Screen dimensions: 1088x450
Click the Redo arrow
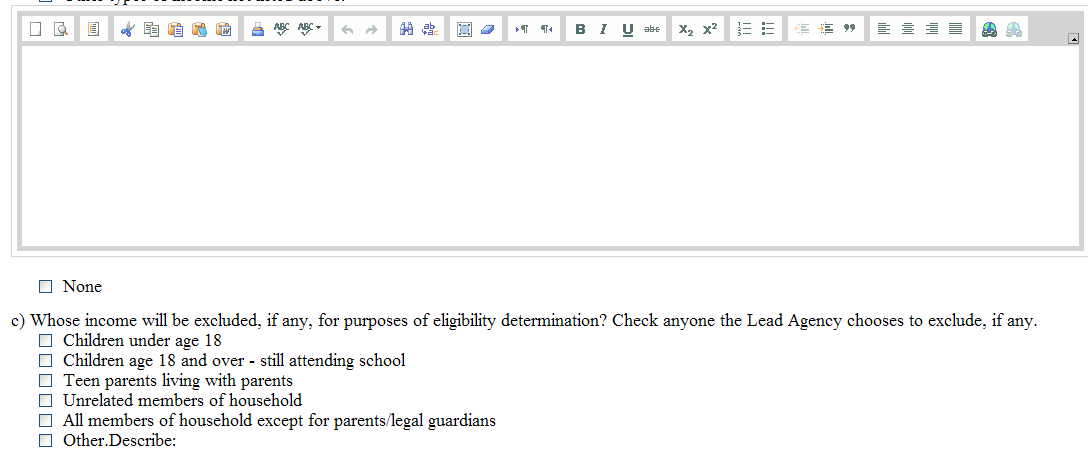coord(372,29)
